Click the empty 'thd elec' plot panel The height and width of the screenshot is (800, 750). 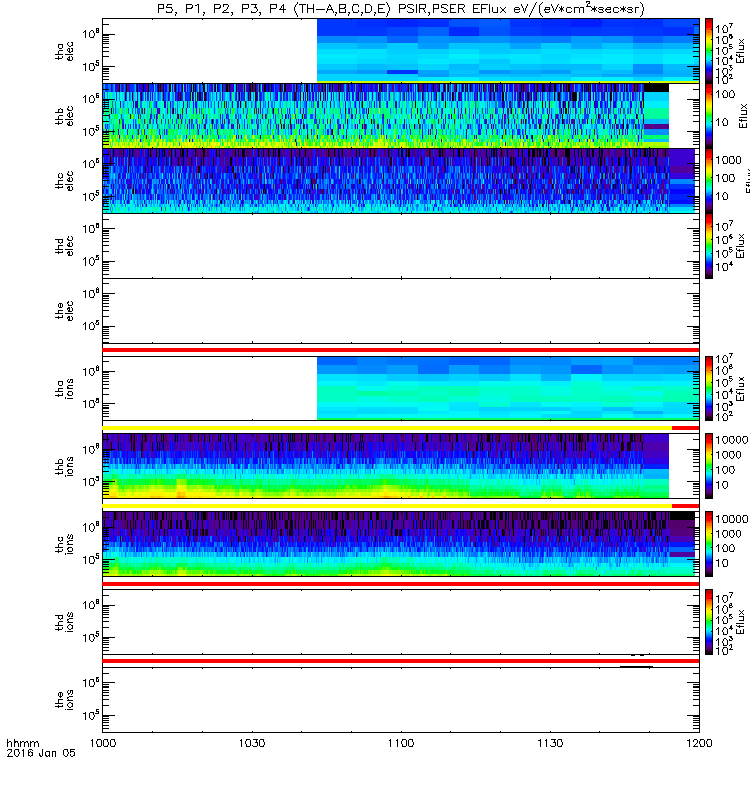tap(401, 246)
